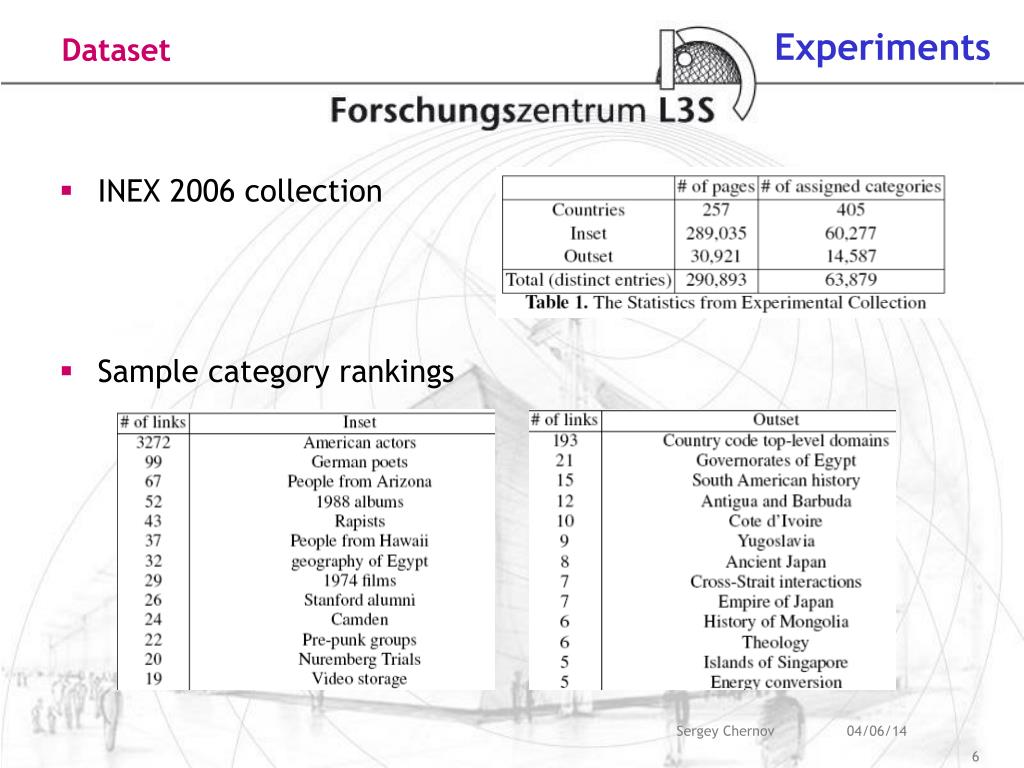Viewport: 1024px width, 768px height.
Task: Select the 'Cross-Strait interactions' entry
Action: [775, 581]
